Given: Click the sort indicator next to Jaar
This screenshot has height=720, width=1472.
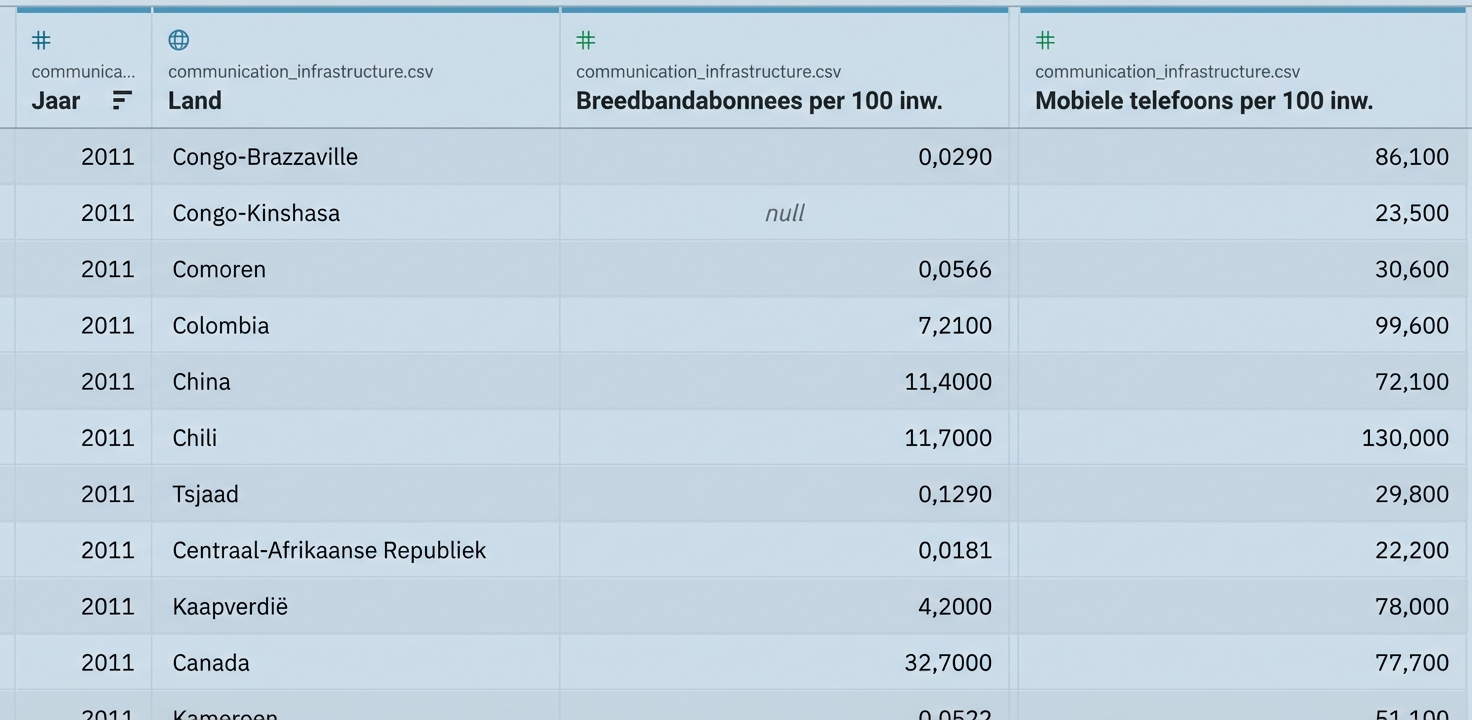Looking at the screenshot, I should [x=120, y=100].
